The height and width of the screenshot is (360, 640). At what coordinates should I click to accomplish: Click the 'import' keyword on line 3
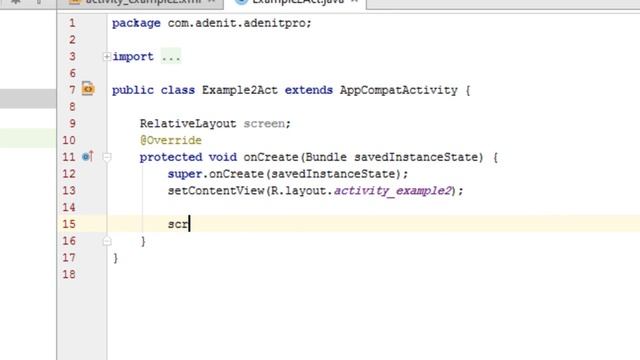pos(133,57)
